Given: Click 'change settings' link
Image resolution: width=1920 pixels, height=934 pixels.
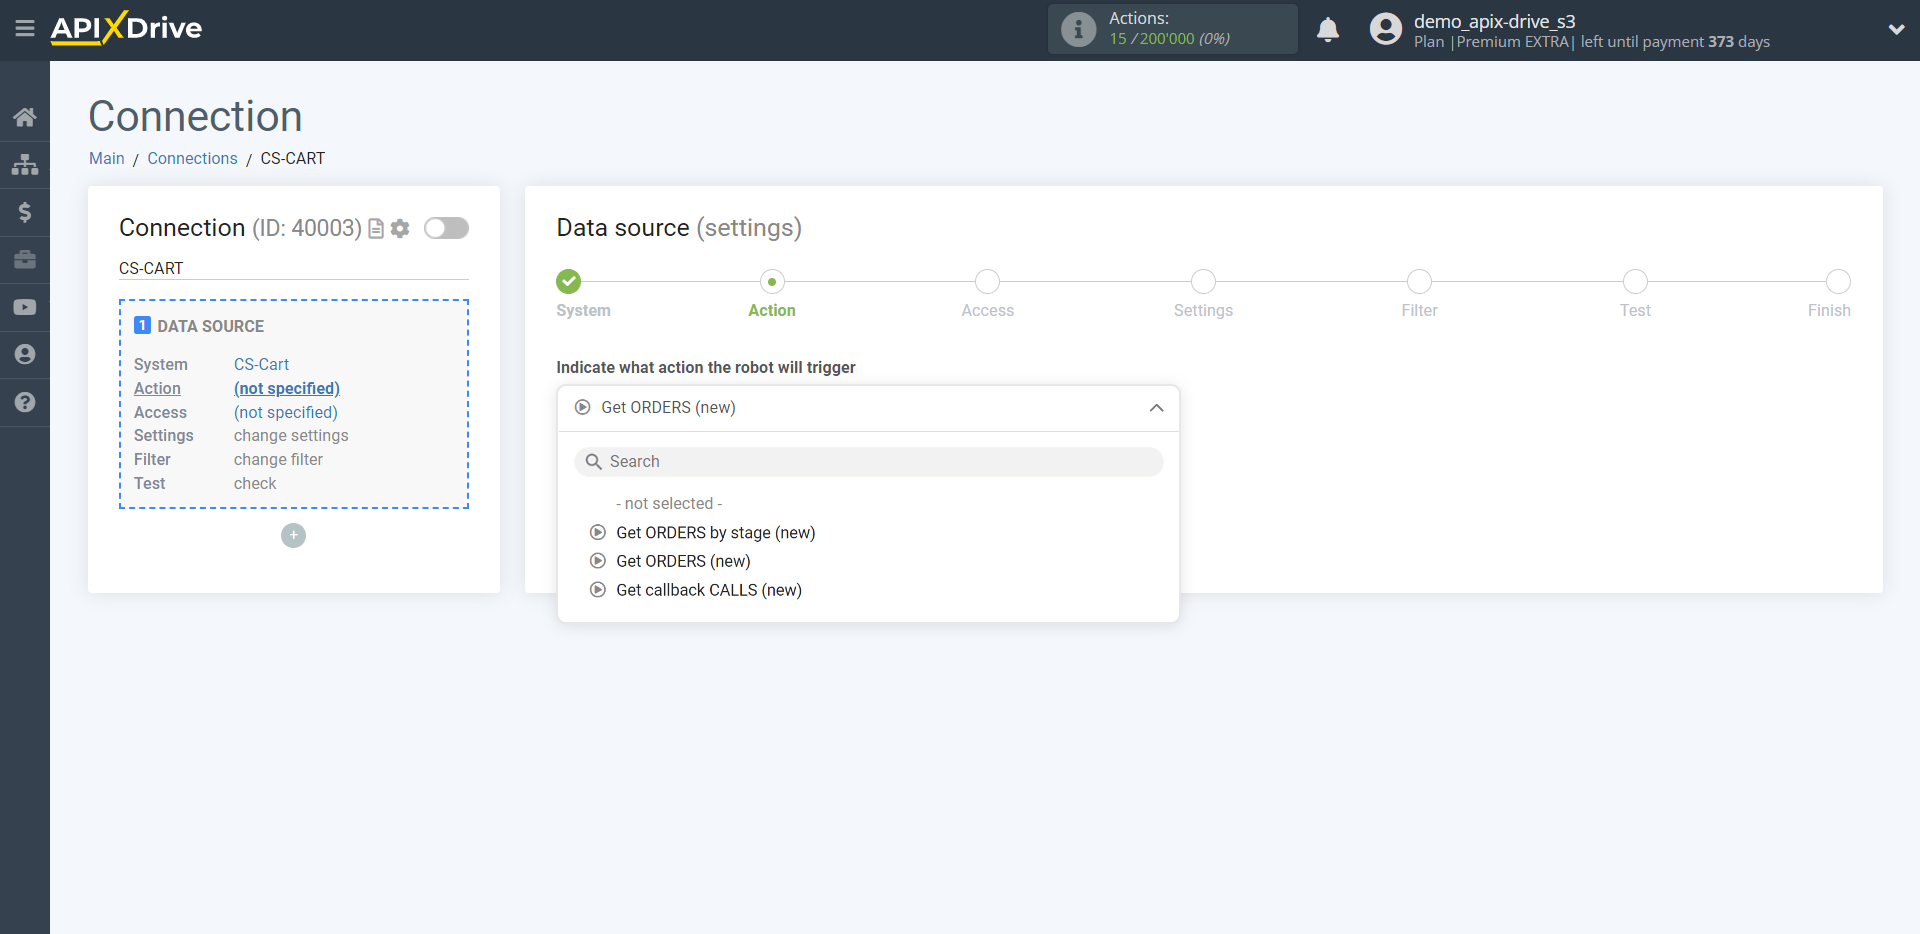Looking at the screenshot, I should (291, 435).
